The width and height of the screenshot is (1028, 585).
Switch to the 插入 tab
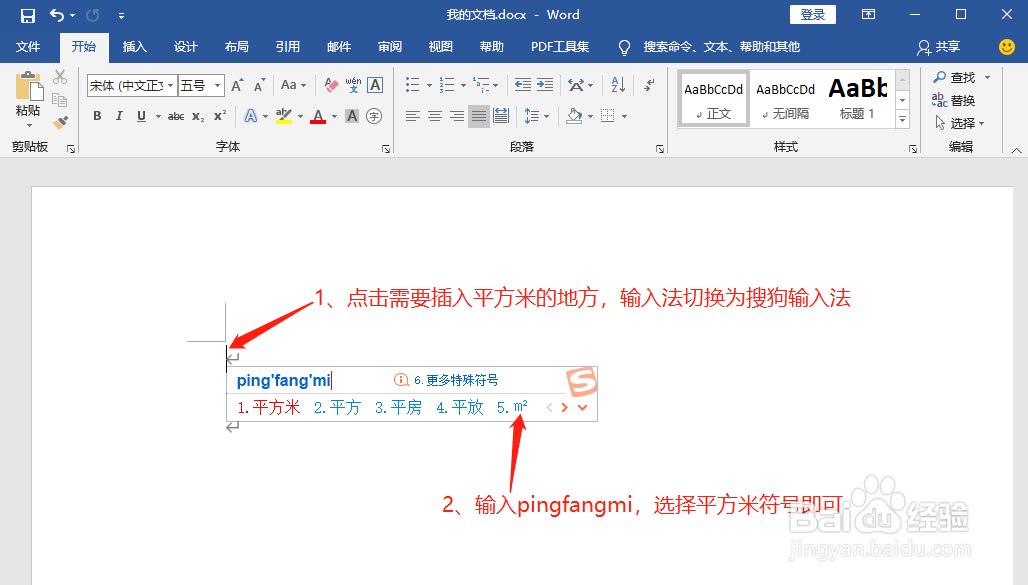click(134, 47)
